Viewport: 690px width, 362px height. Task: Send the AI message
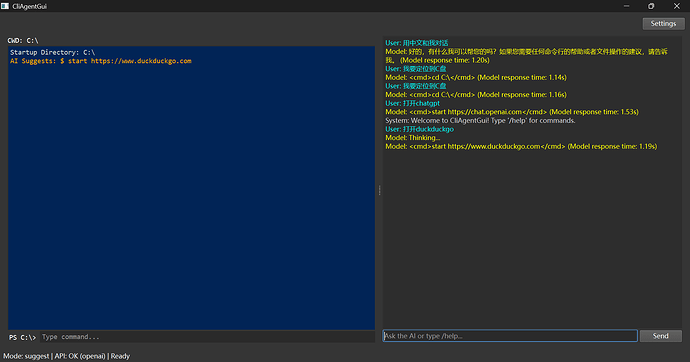pos(661,336)
